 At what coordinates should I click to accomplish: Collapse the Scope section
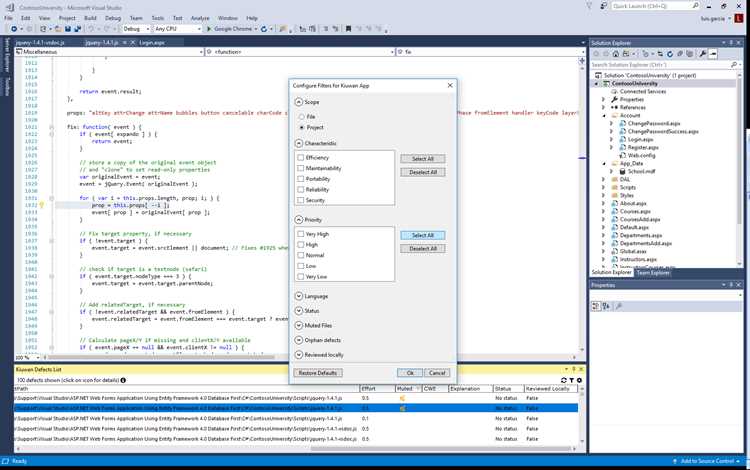click(299, 102)
